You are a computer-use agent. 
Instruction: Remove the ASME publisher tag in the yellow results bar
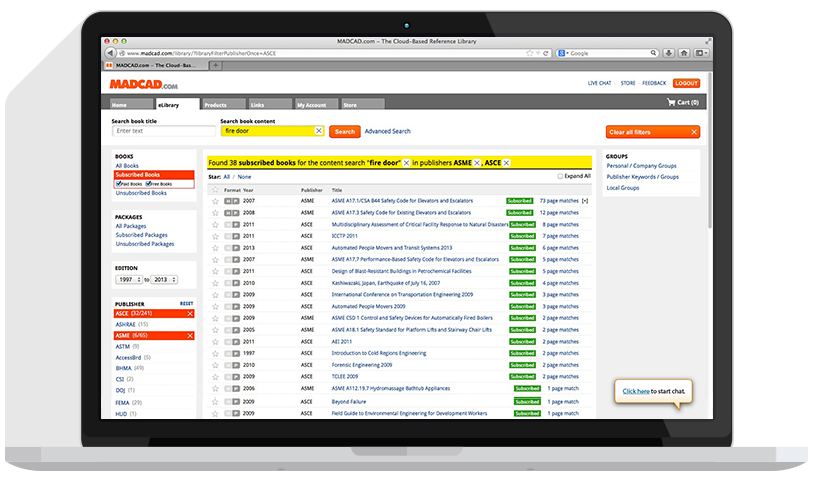477,163
